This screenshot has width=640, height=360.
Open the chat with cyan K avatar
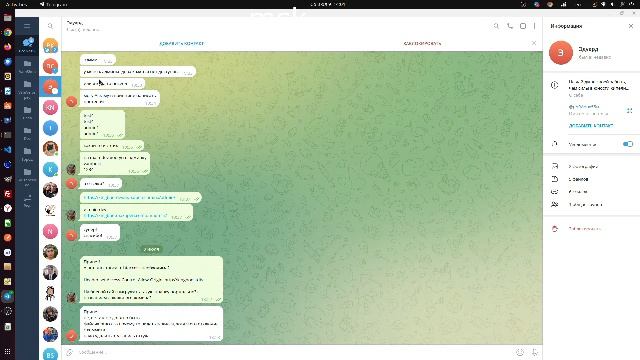point(50,169)
